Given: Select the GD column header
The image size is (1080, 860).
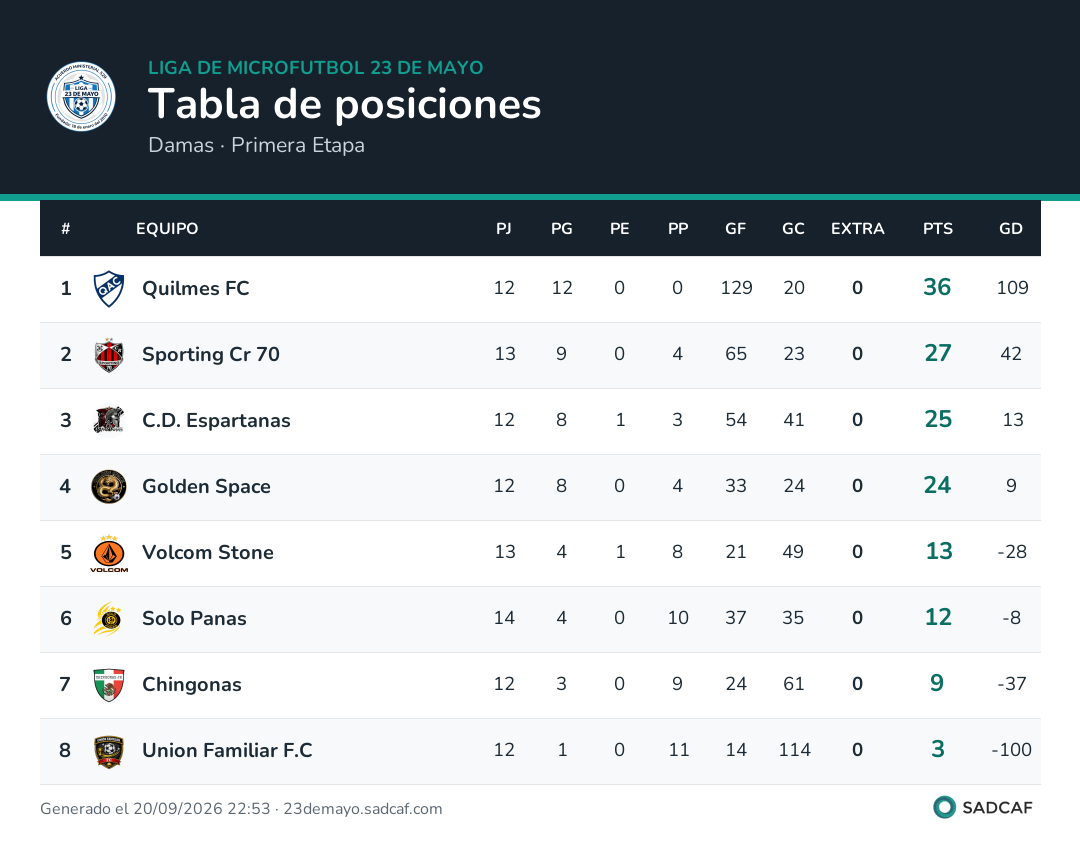Looking at the screenshot, I should pos(1010,229).
